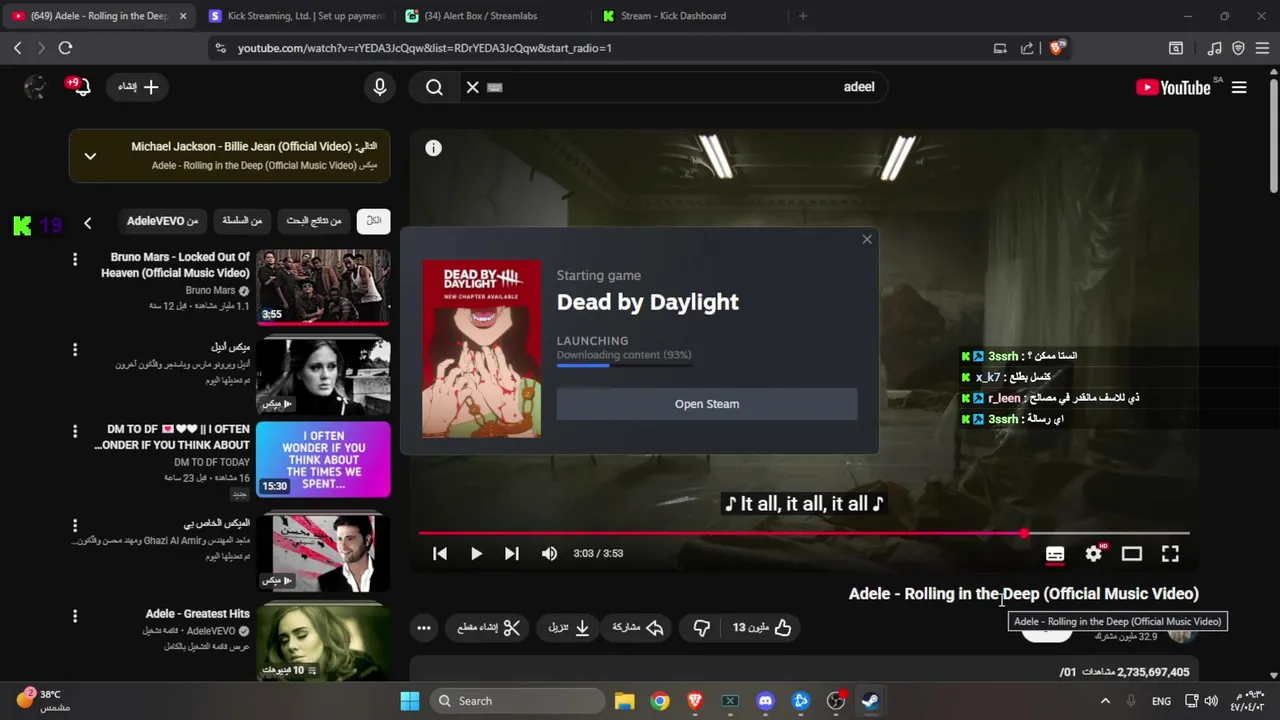Open Adele - Greatest Hits playlist thumbnail
This screenshot has width=1280, height=720.
(323, 642)
